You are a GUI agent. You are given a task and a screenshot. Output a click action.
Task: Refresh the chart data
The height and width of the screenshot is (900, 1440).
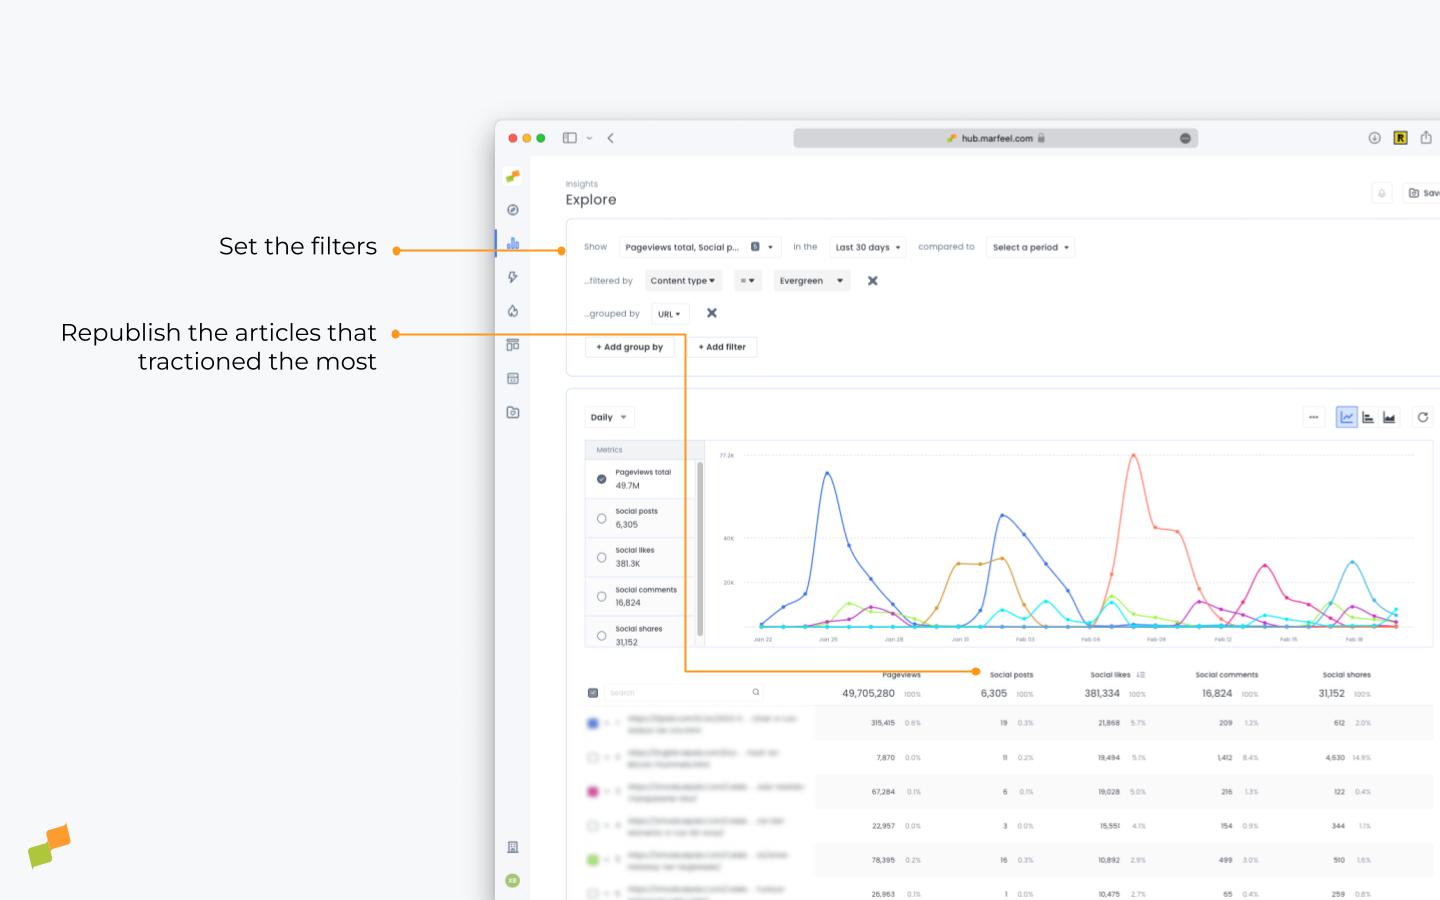[1422, 418]
